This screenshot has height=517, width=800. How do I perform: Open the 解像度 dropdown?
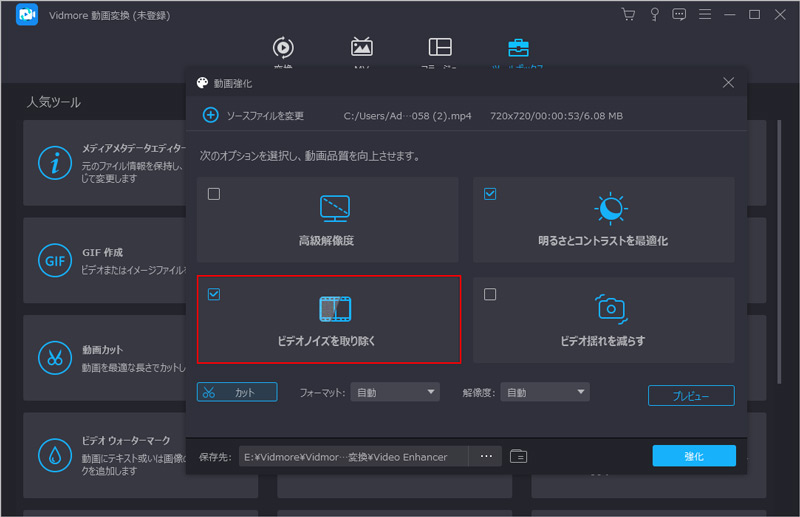[545, 392]
